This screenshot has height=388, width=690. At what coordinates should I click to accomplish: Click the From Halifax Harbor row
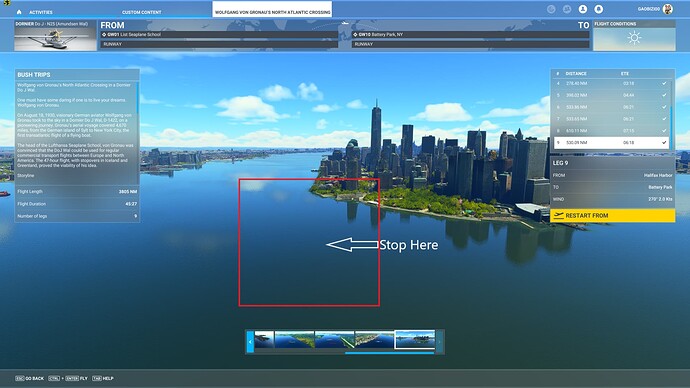point(613,175)
